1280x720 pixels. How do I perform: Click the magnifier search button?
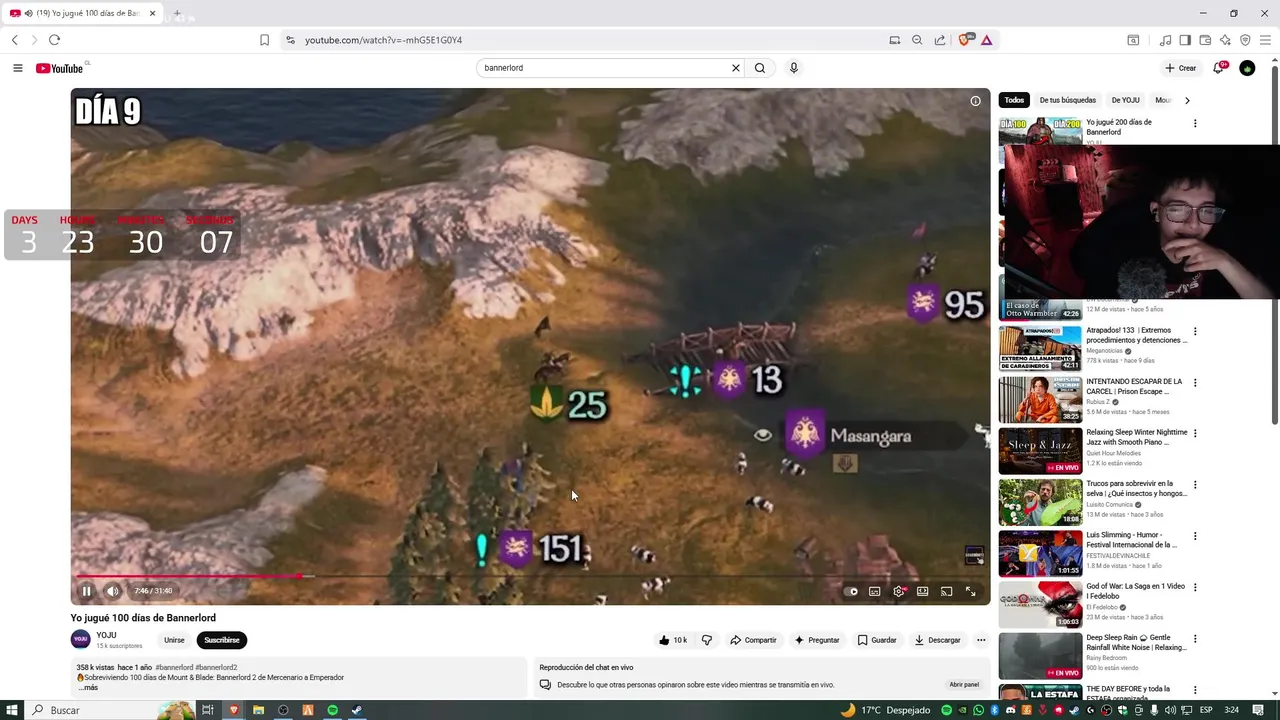pos(760,68)
